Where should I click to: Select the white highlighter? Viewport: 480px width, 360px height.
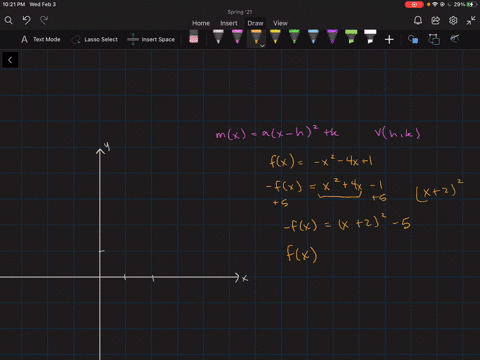tap(370, 37)
